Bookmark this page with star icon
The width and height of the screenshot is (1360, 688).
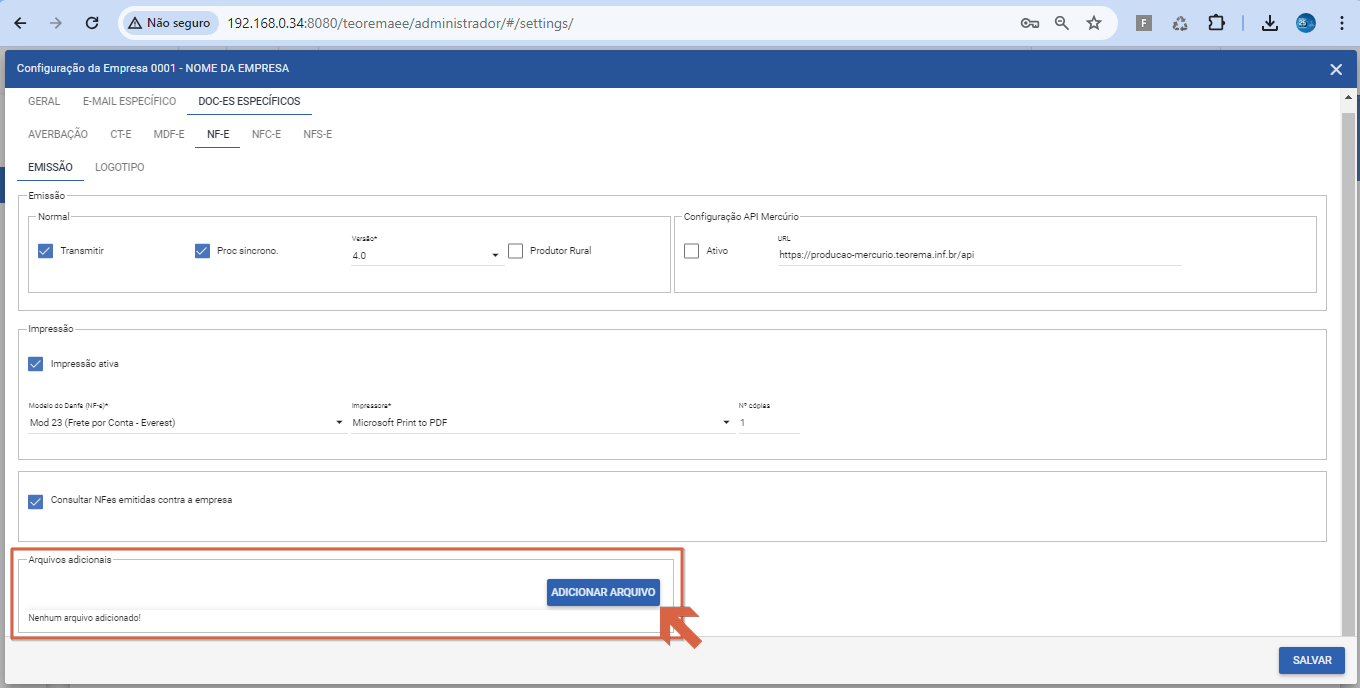pos(1094,23)
